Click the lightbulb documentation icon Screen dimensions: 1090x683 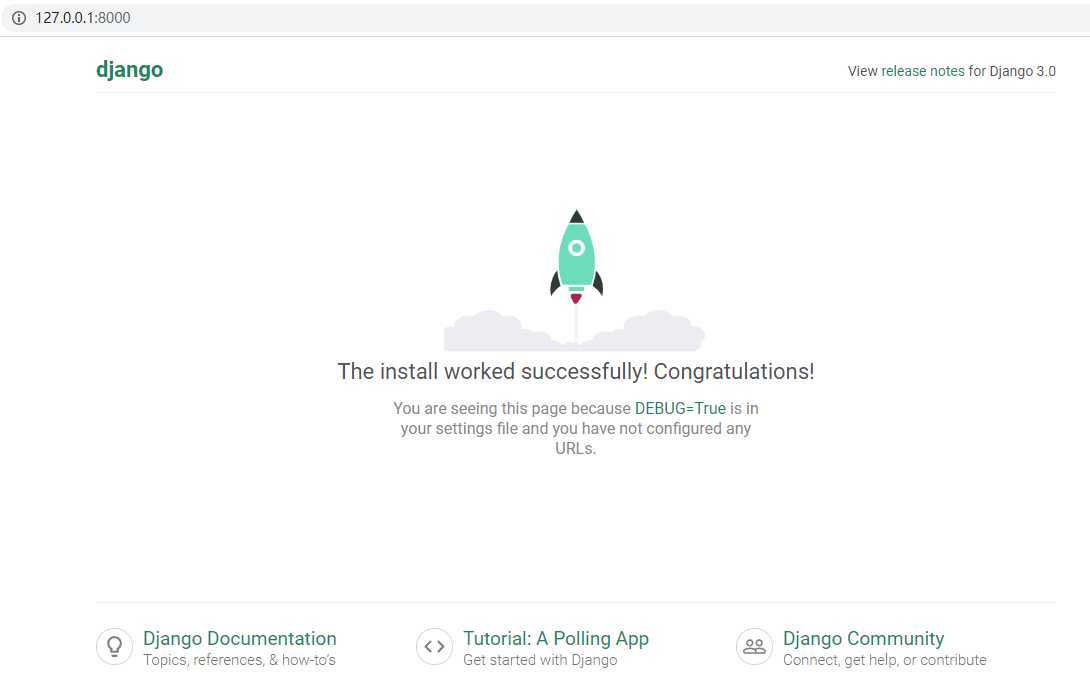click(115, 647)
